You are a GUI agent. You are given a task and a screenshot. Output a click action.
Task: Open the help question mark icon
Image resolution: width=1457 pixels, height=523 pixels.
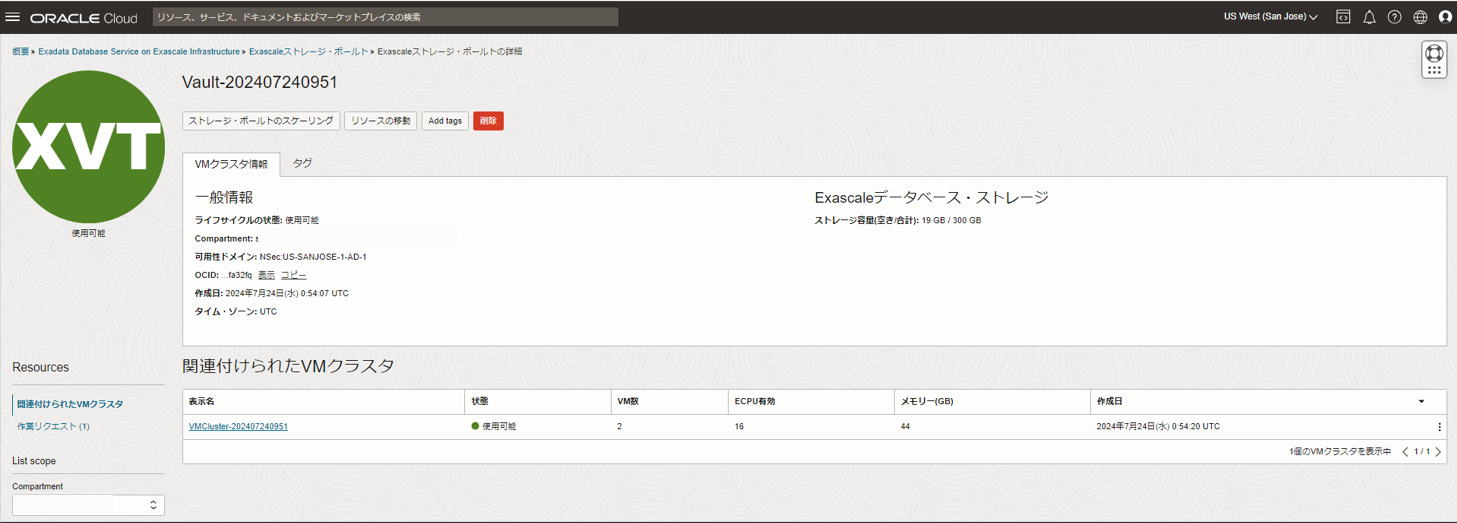(x=1394, y=17)
